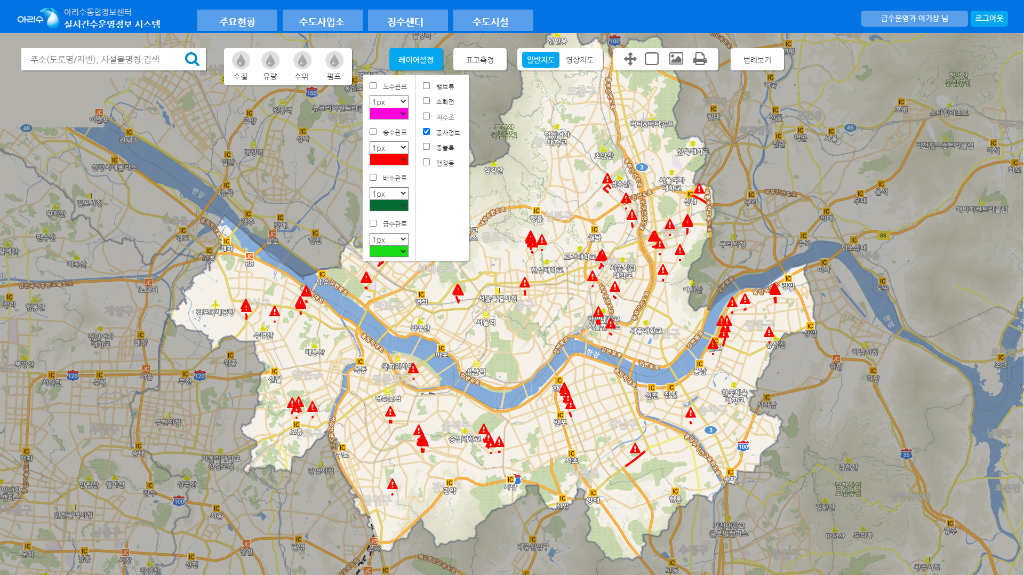Open the bright green color picker for 급수관로
This screenshot has width=1024, height=575.
(x=389, y=251)
